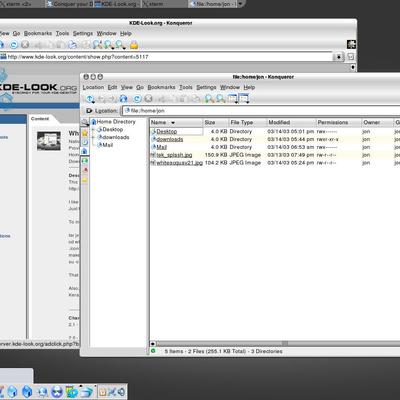The width and height of the screenshot is (400, 400).
Task: Switch to the 'Conquer your D' taskbar window
Action: click(x=69, y=4)
